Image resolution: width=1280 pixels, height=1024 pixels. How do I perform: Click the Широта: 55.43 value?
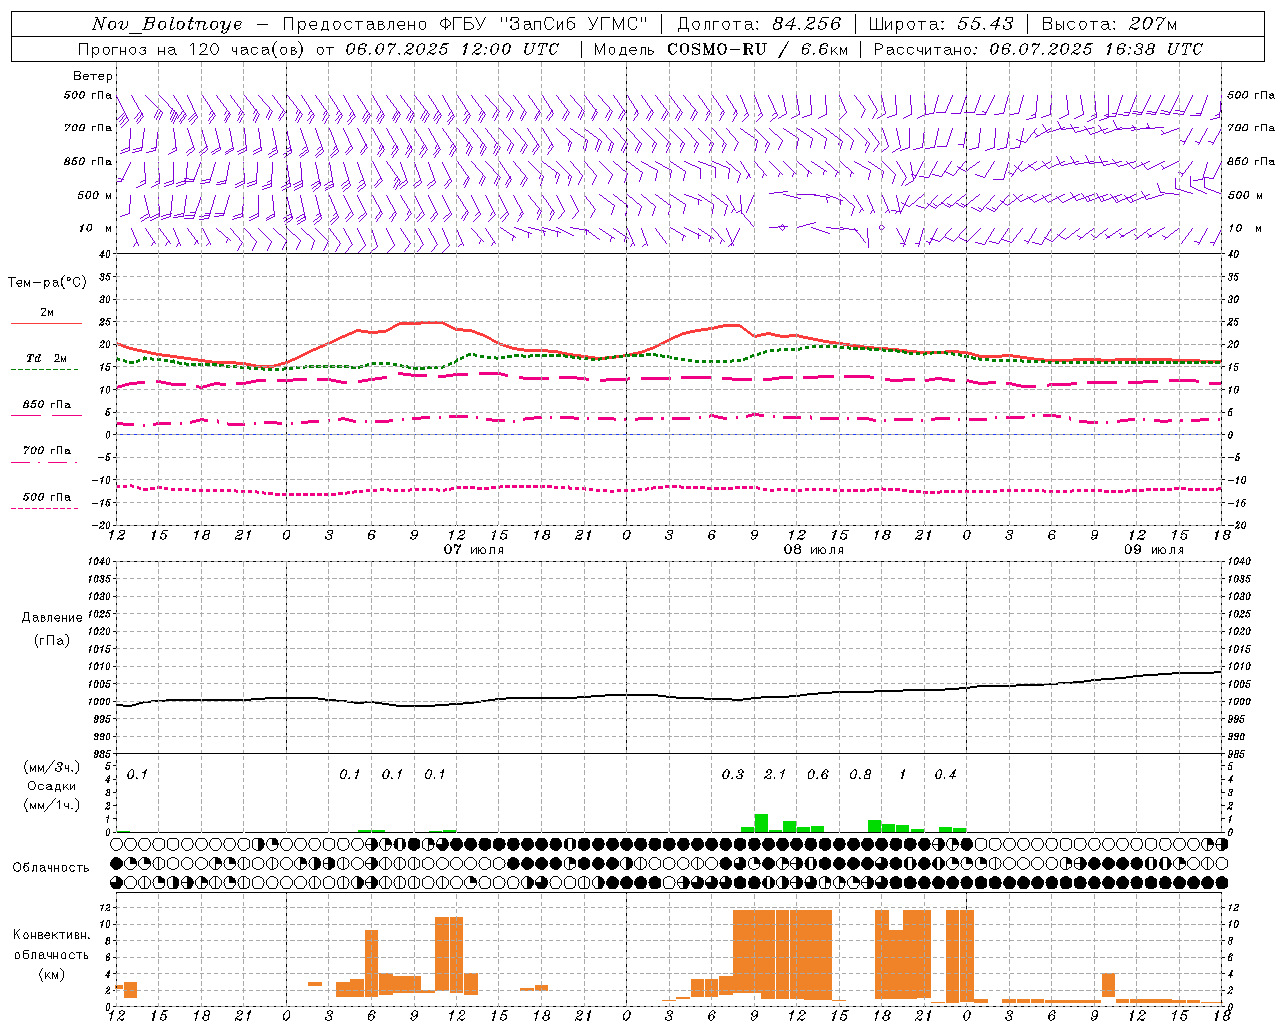pyautogui.click(x=941, y=24)
